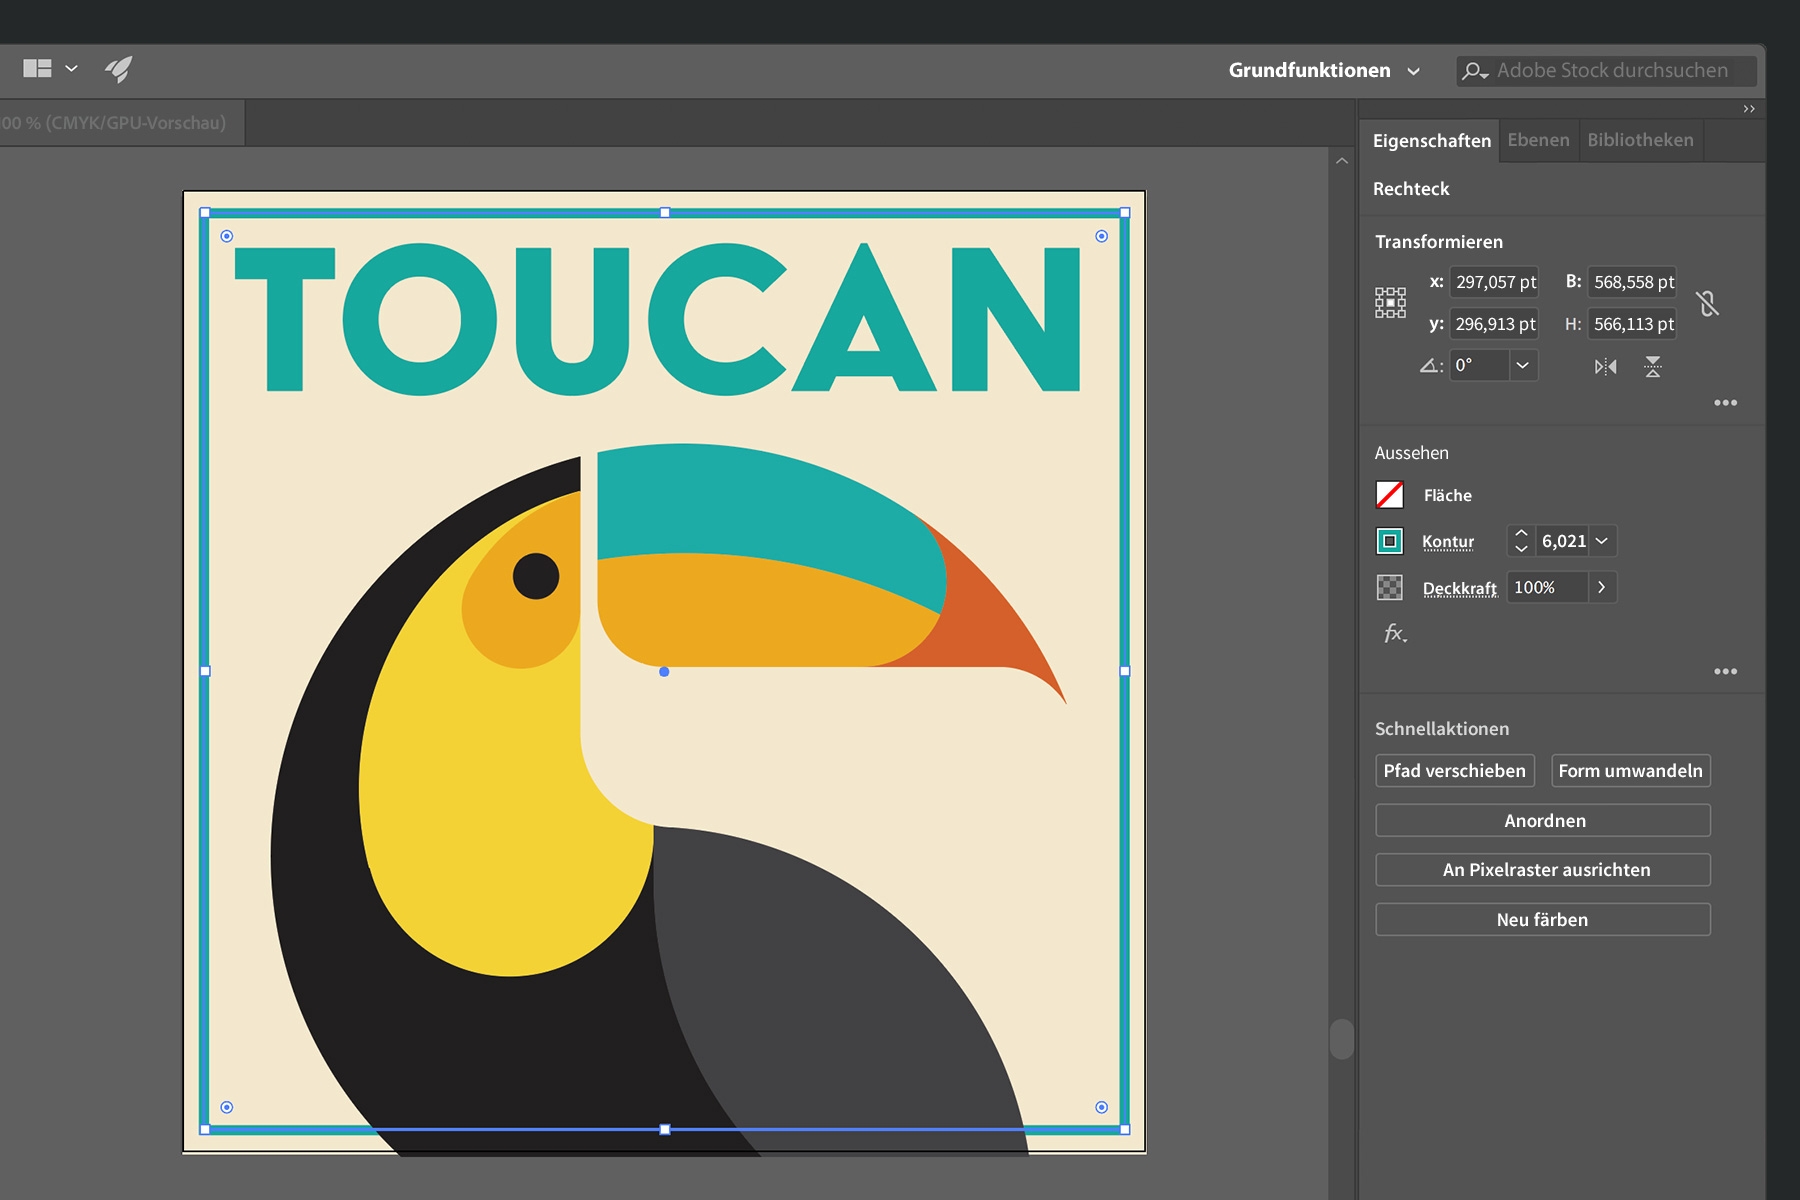Open the fx effects menu icon

[1395, 633]
